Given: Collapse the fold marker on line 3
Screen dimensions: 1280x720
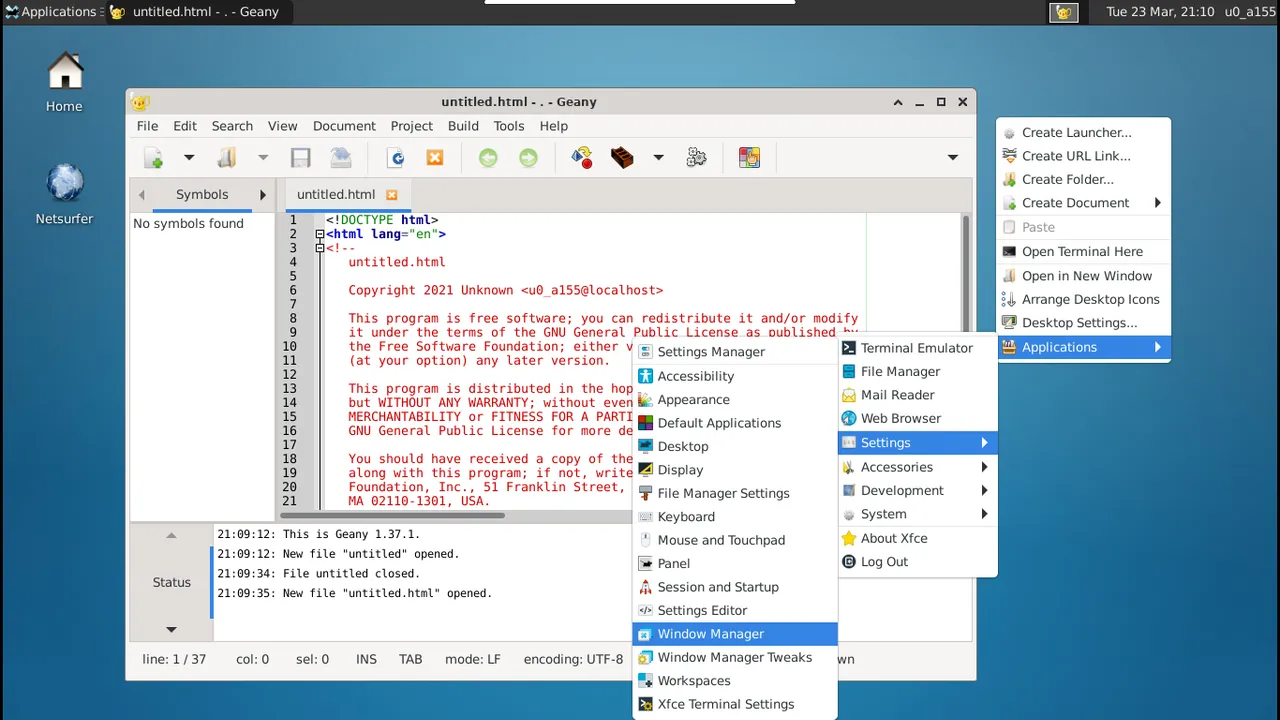Looking at the screenshot, I should tap(320, 248).
